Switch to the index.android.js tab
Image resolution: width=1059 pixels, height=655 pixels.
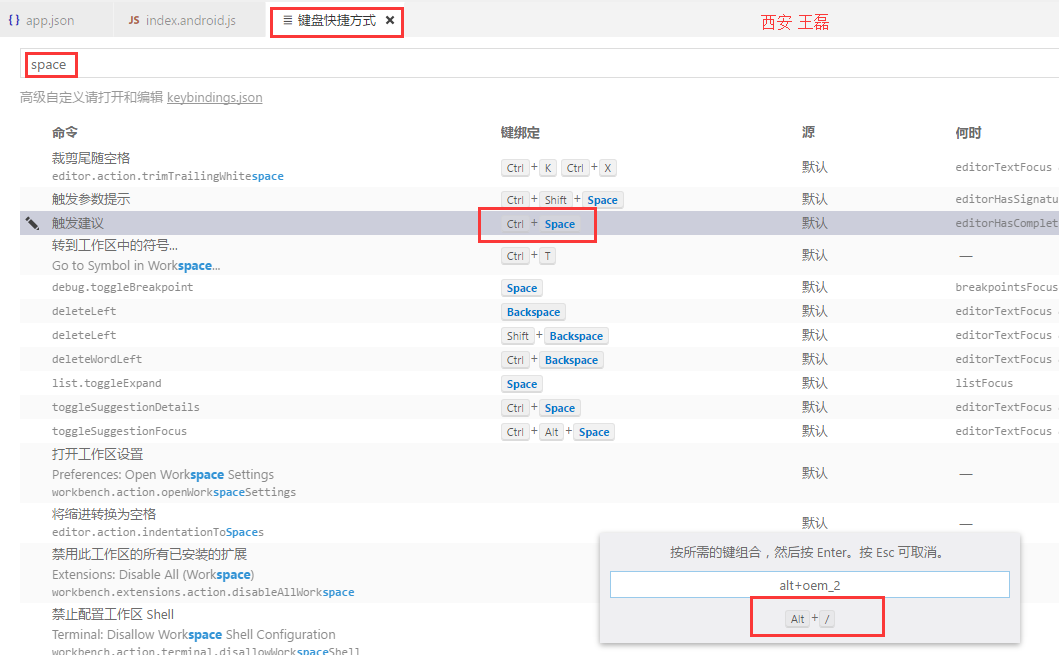[190, 20]
